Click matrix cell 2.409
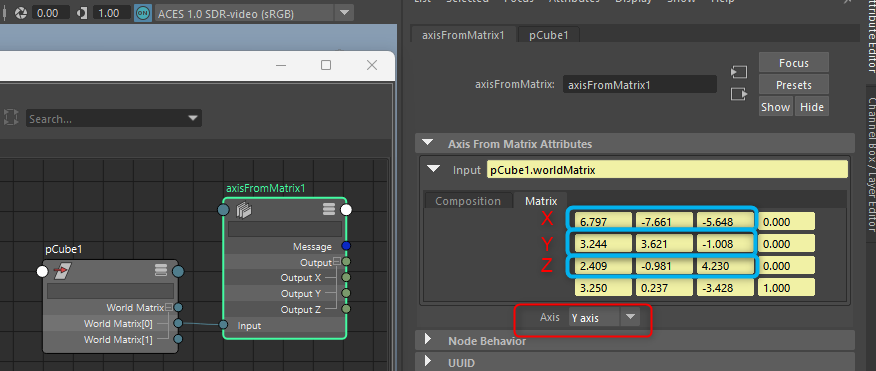876x371 pixels. (x=603, y=266)
